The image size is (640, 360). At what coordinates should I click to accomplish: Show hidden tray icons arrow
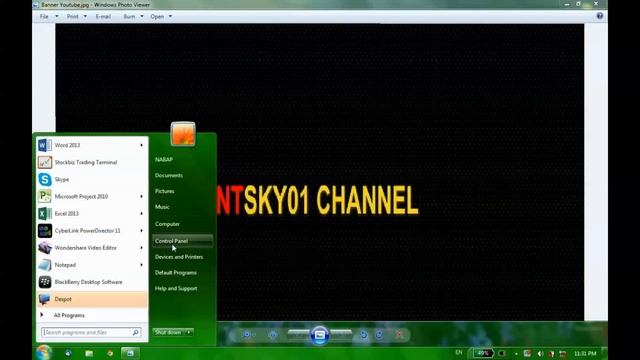[516, 354]
